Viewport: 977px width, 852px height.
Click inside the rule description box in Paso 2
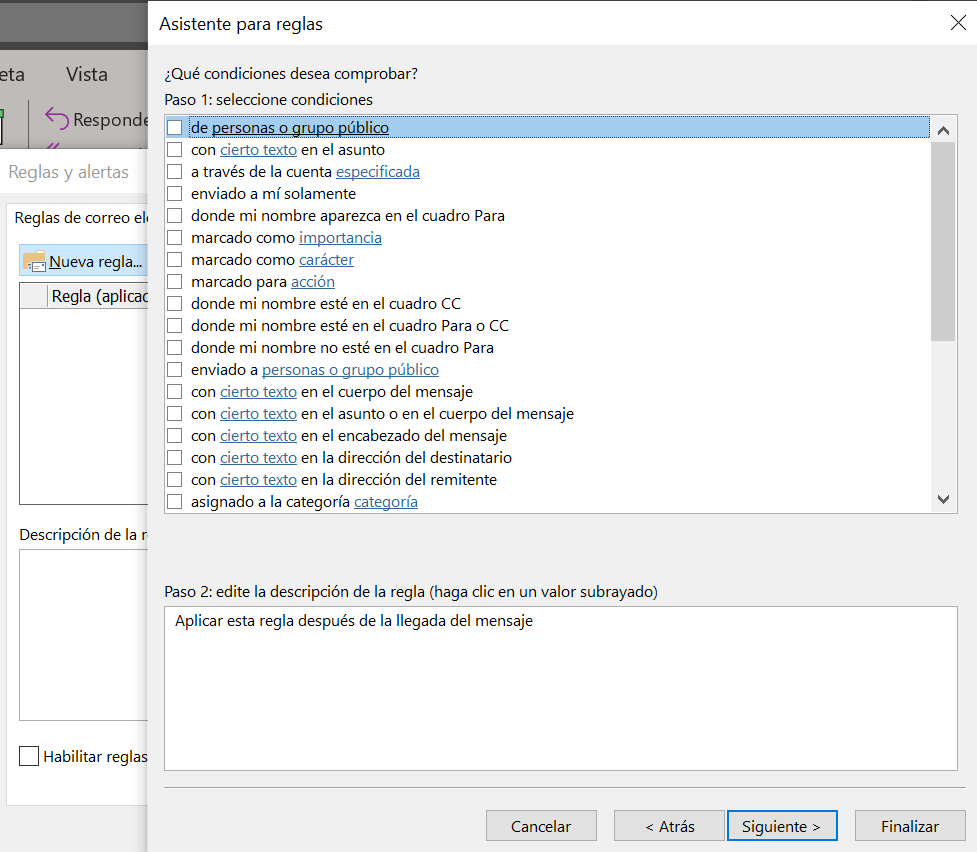coord(561,688)
